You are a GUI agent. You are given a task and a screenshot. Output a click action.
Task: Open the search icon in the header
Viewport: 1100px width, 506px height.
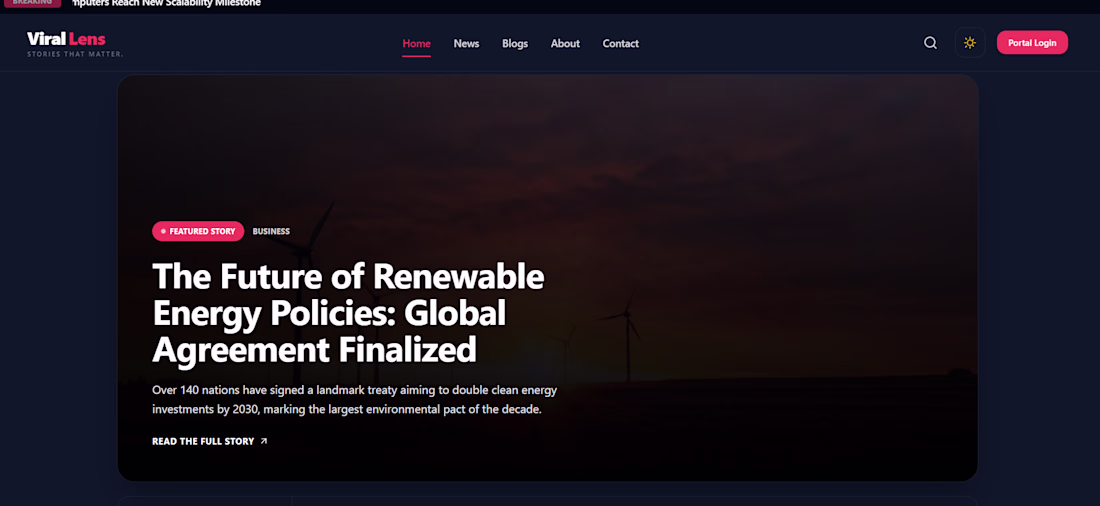(x=930, y=43)
